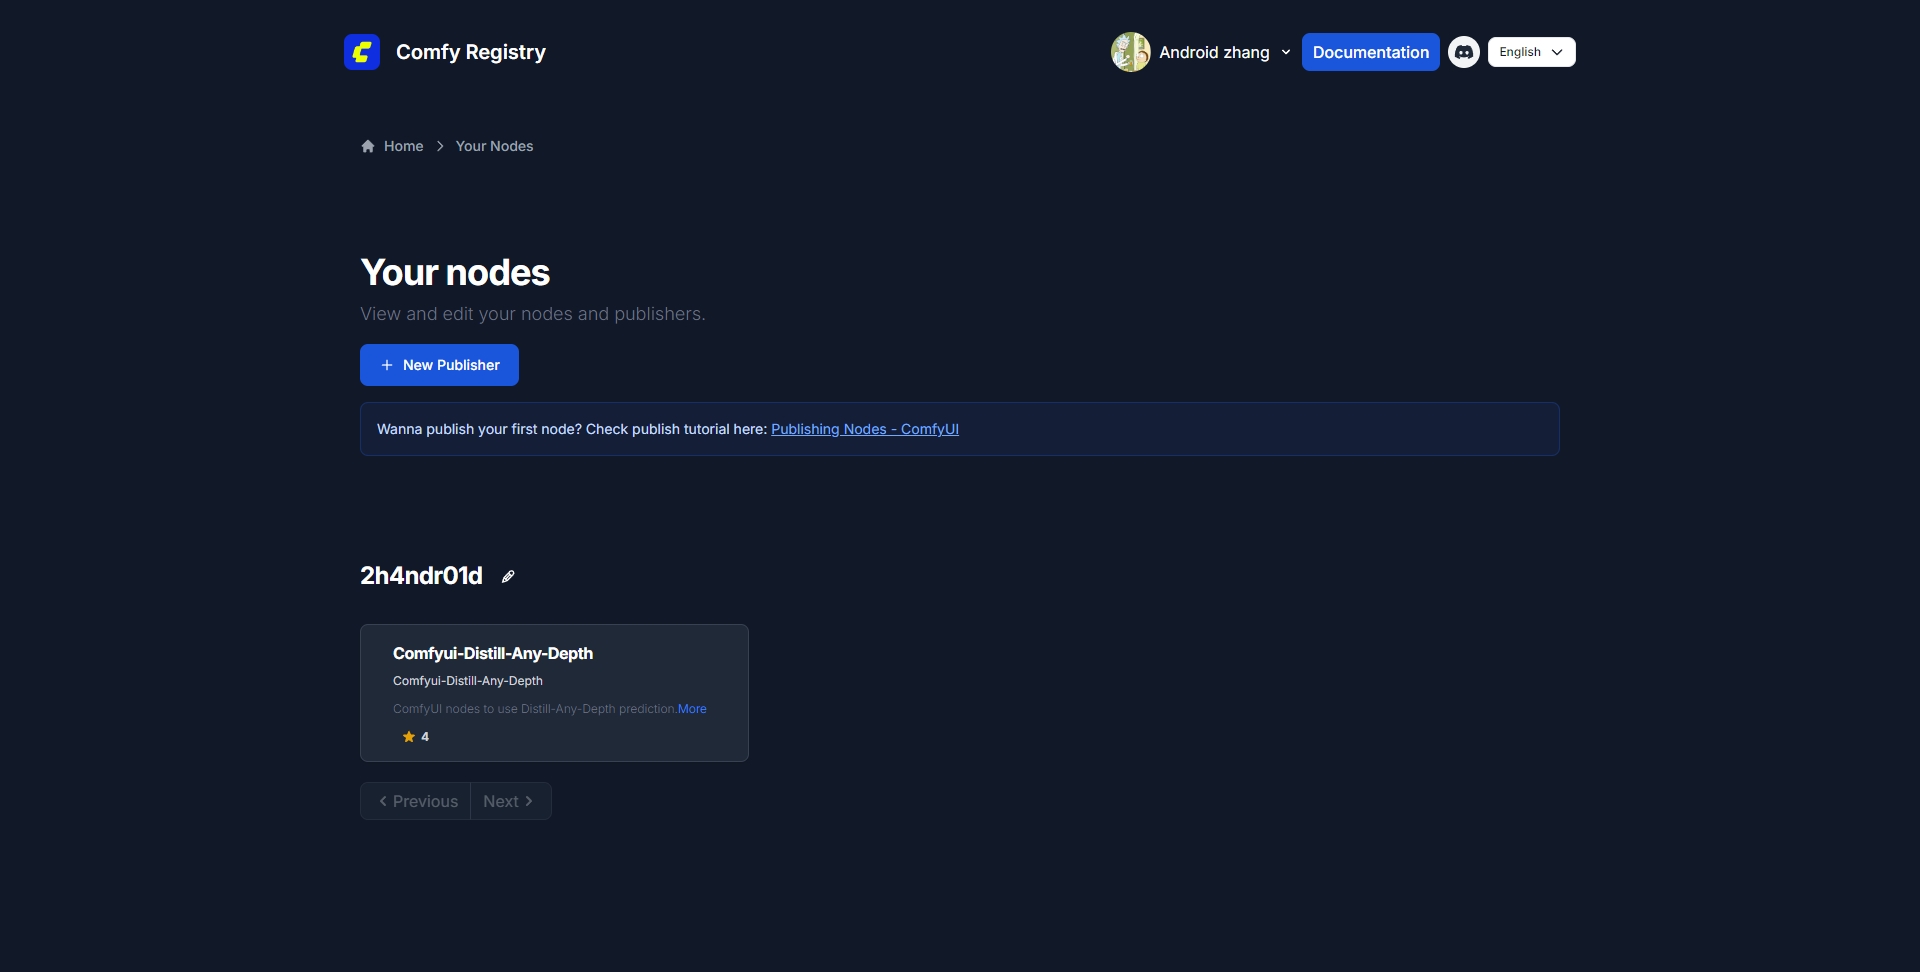Click the Comfy Registry logo icon
Viewport: 1920px width, 972px height.
361,52
